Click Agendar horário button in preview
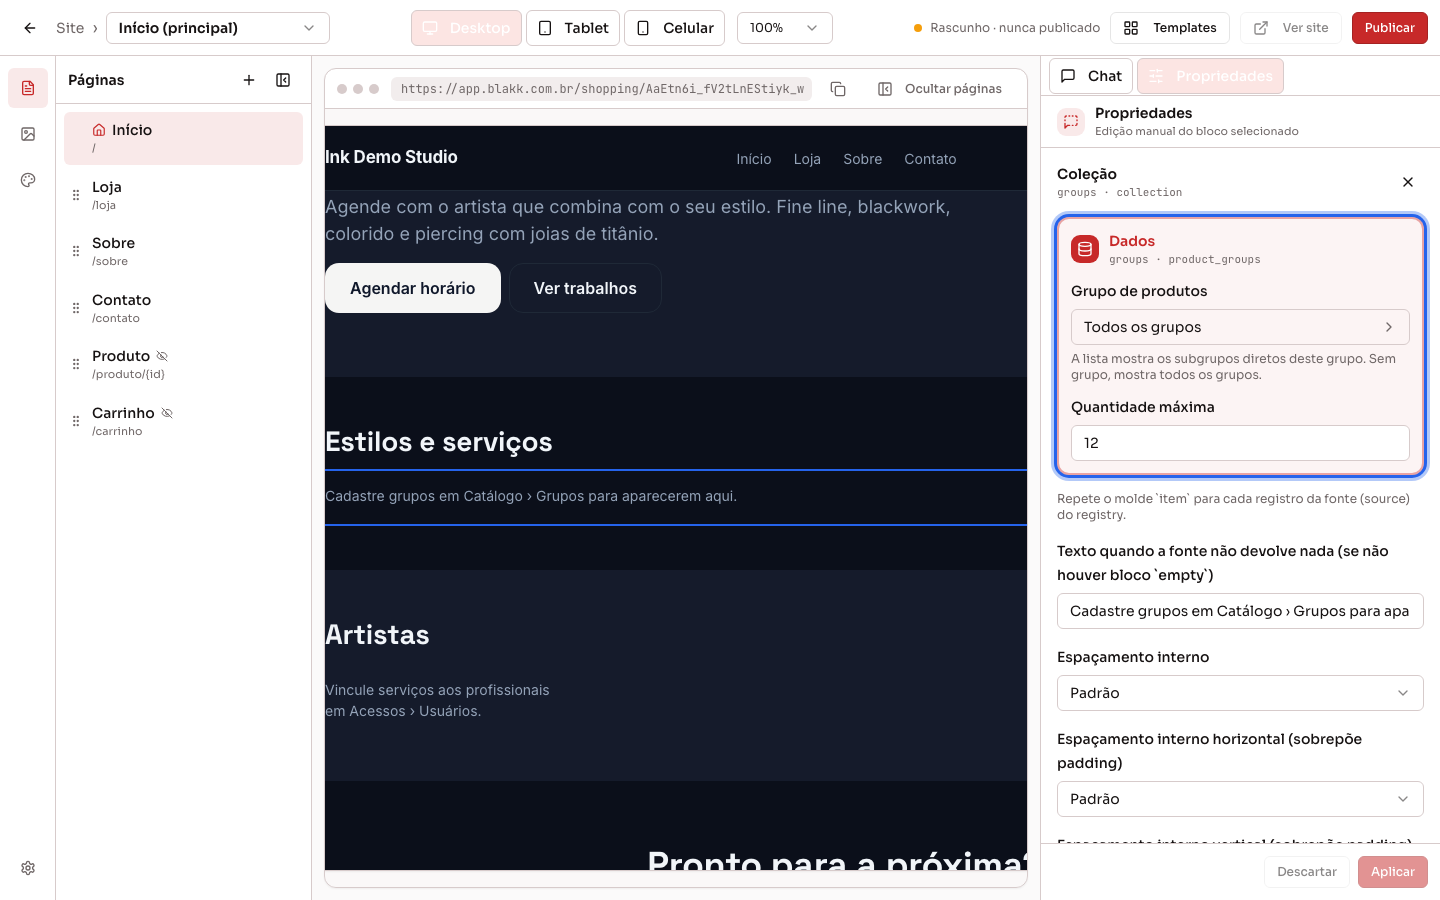Viewport: 1440px width, 900px height. click(413, 288)
